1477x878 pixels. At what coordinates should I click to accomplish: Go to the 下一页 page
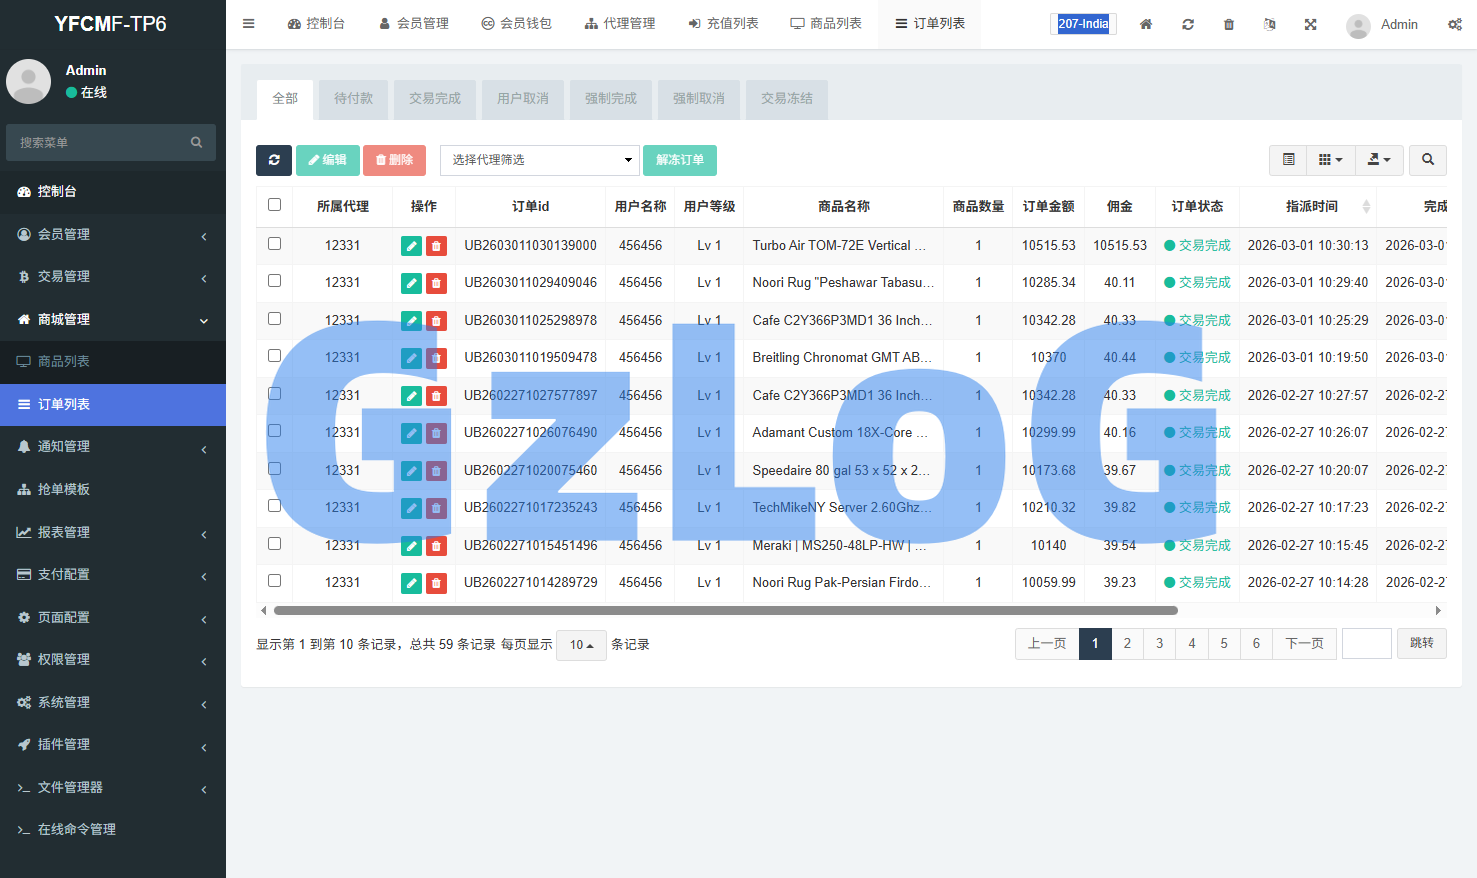point(1304,644)
